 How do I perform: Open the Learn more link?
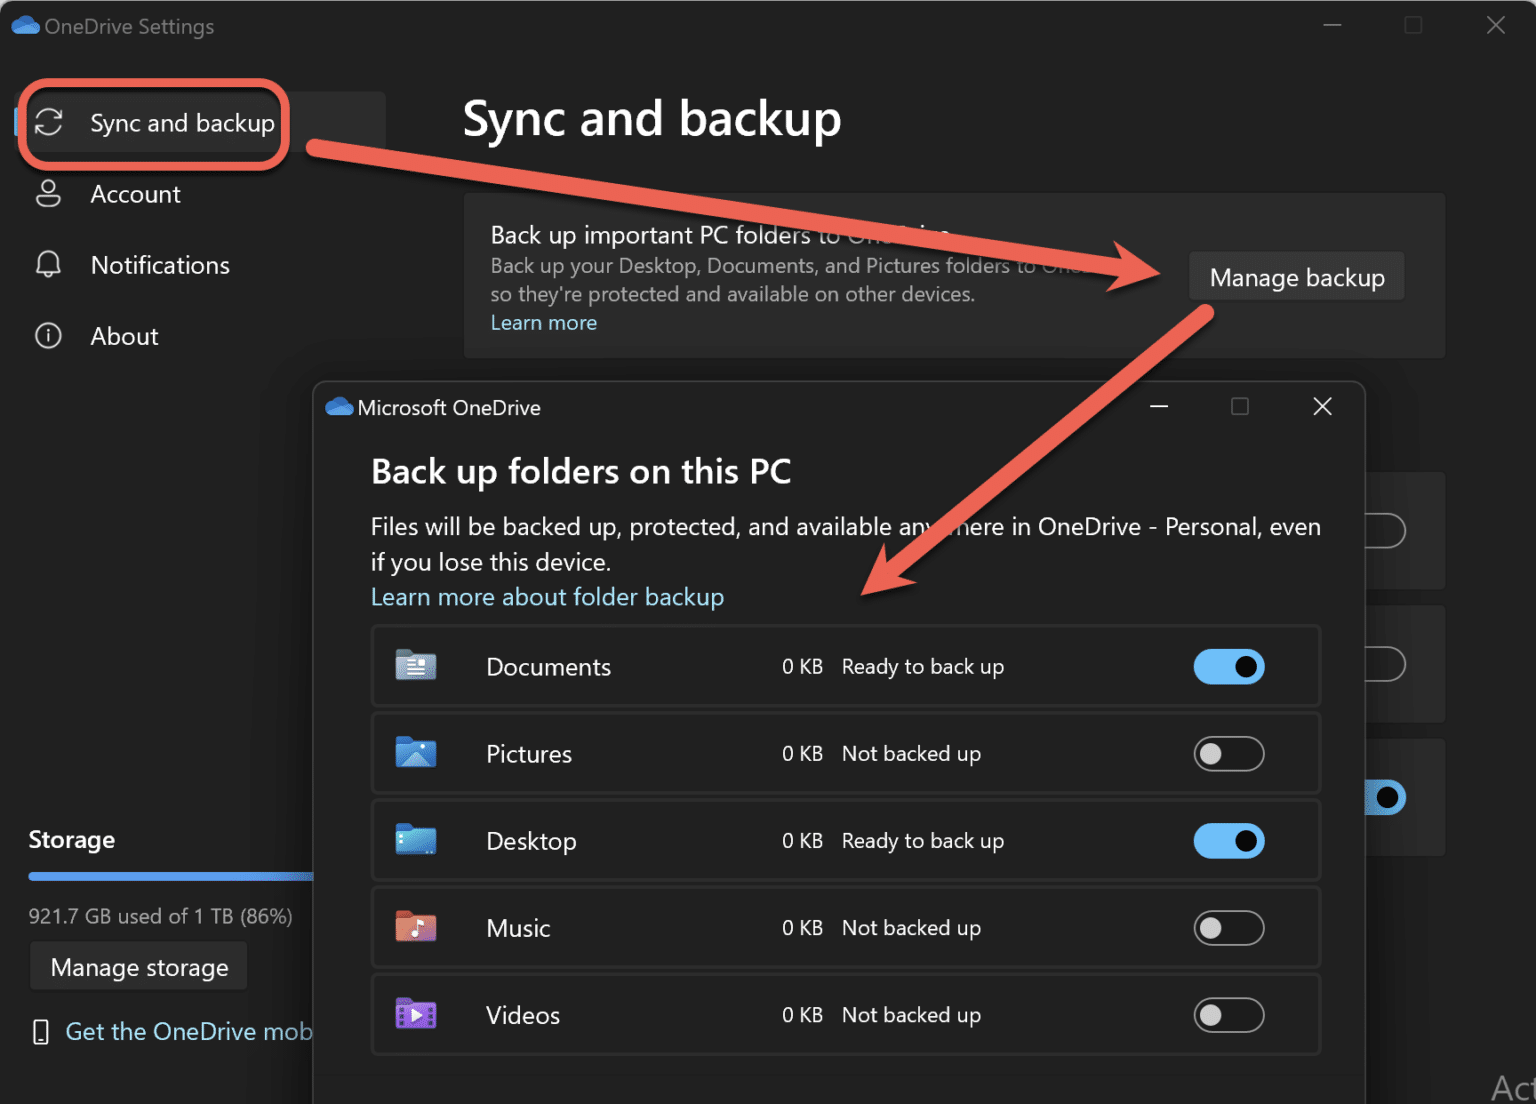point(543,323)
